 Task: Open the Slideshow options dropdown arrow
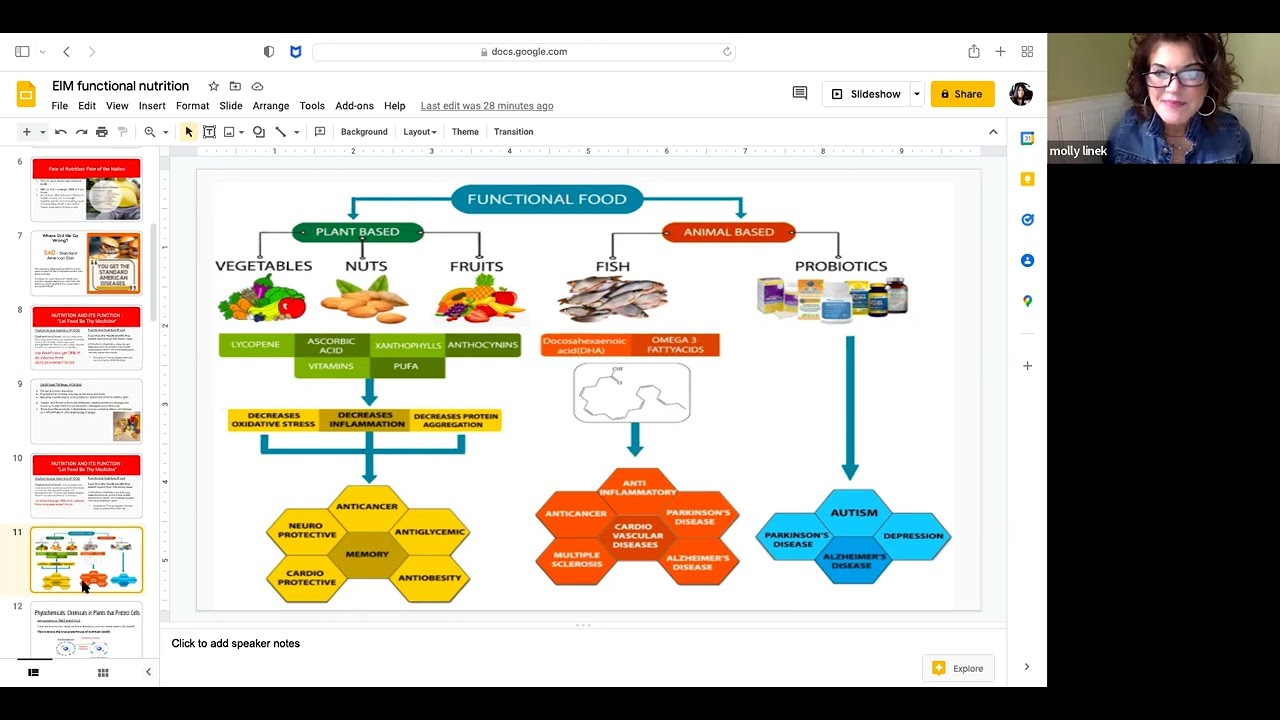pos(917,94)
